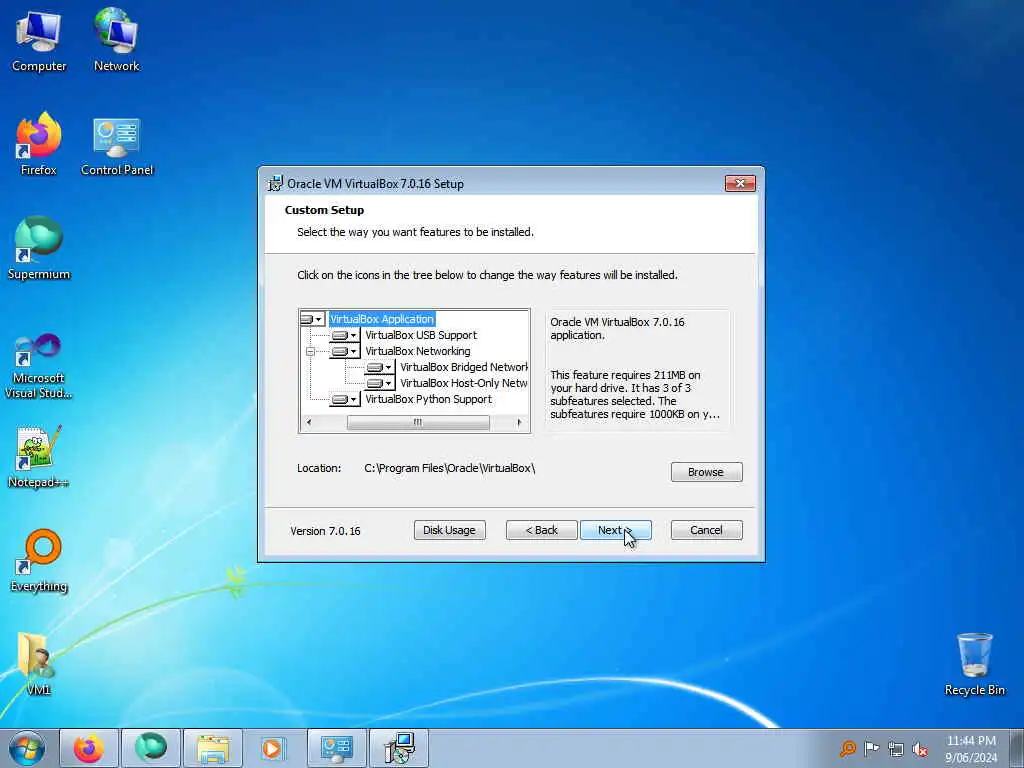Click the feature tree horizontal scrollbar thumb
This screenshot has width=1024, height=768.
[x=418, y=423]
